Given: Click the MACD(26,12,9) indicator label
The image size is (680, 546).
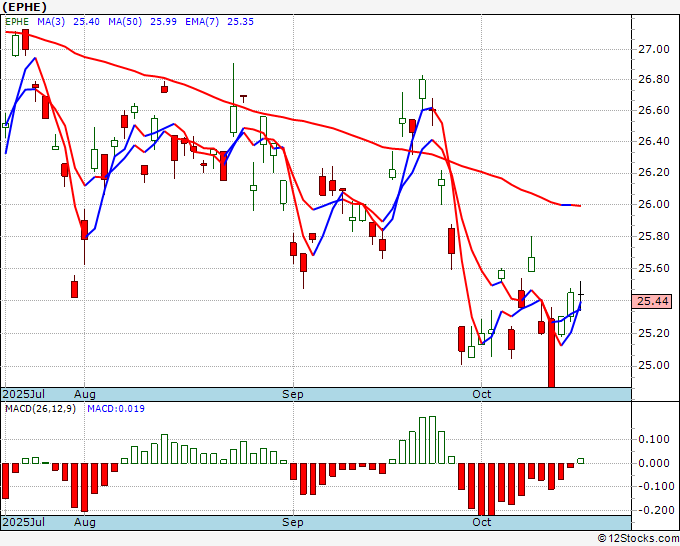Looking at the screenshot, I should point(40,409).
